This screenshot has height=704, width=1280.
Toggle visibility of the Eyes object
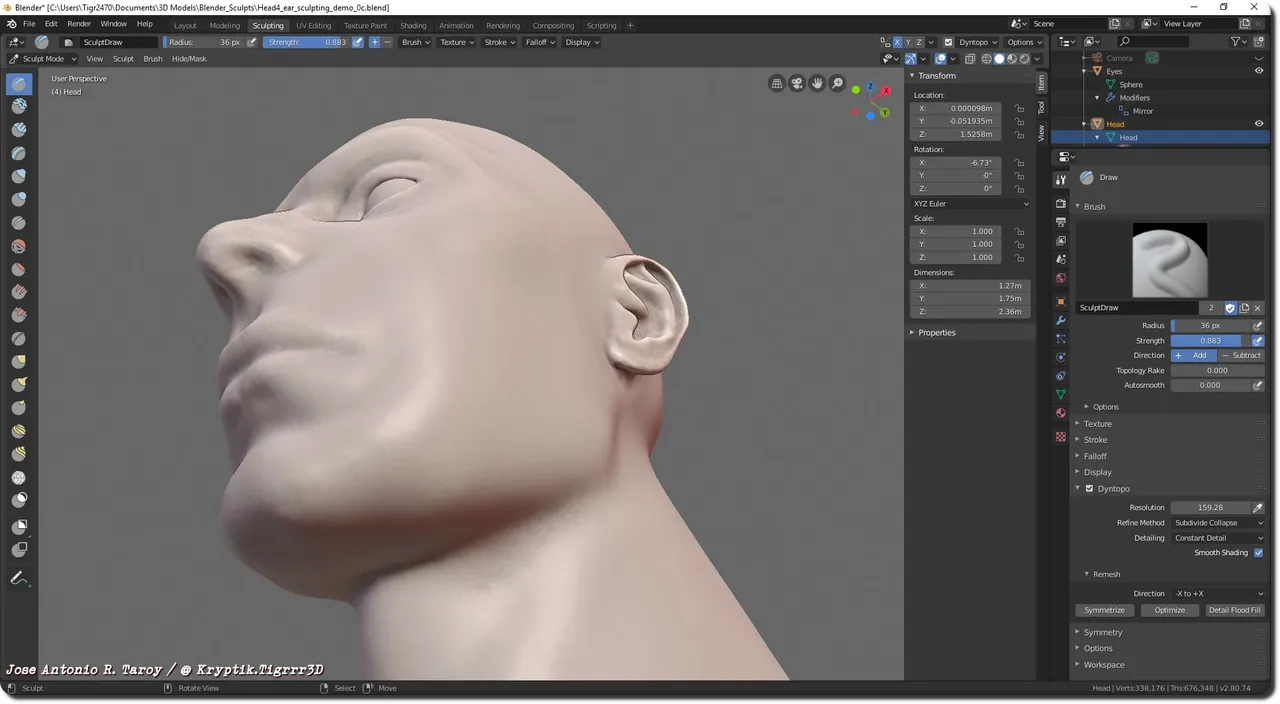point(1259,70)
